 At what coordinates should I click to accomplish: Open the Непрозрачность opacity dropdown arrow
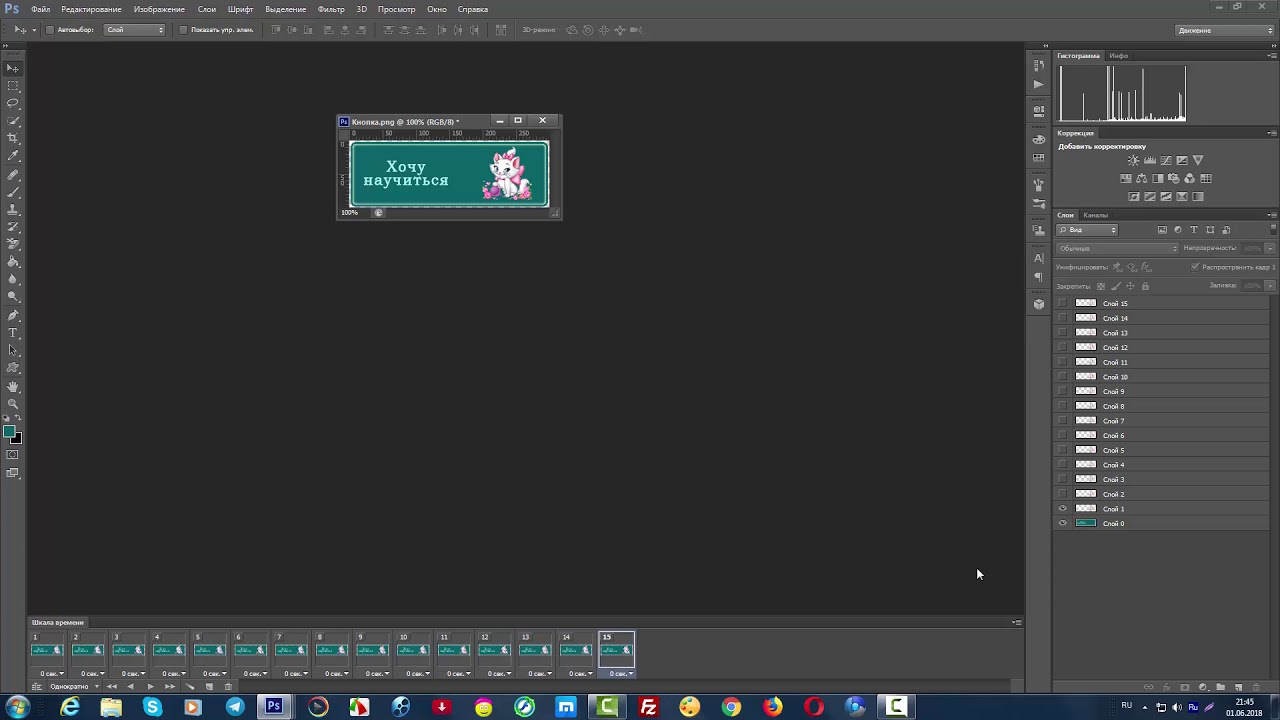1270,248
